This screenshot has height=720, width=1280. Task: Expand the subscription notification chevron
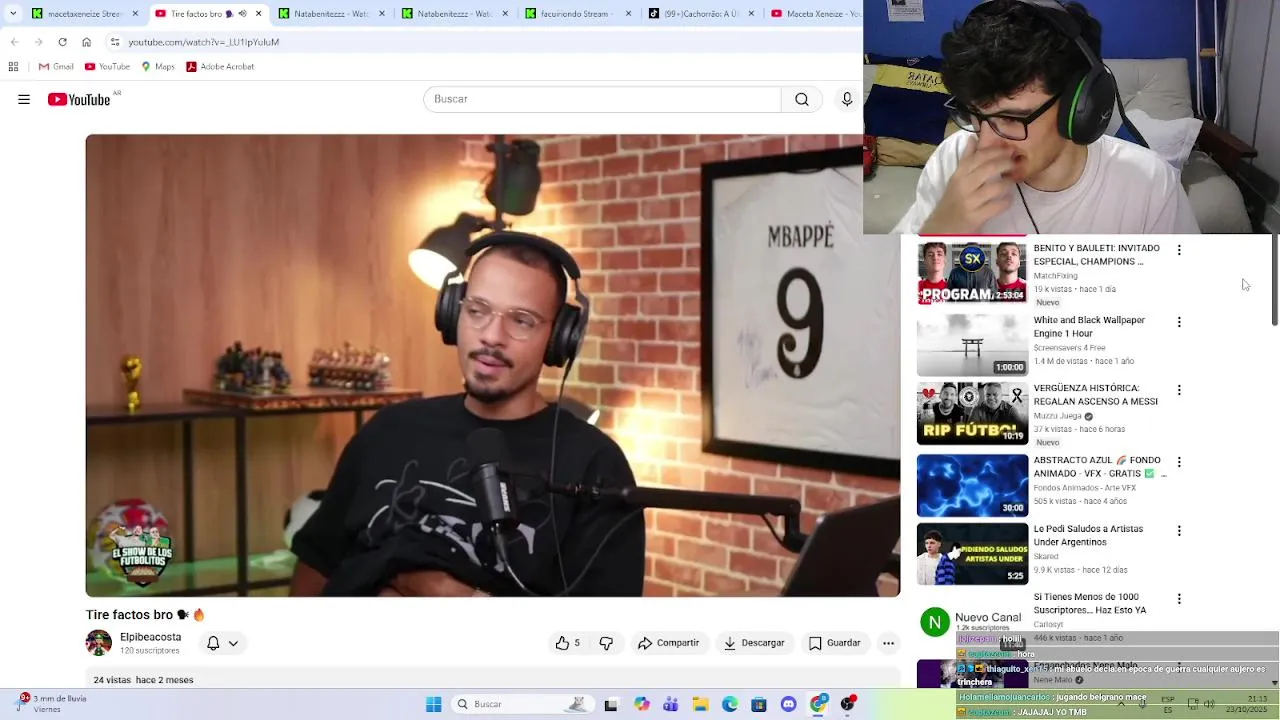pos(233,643)
